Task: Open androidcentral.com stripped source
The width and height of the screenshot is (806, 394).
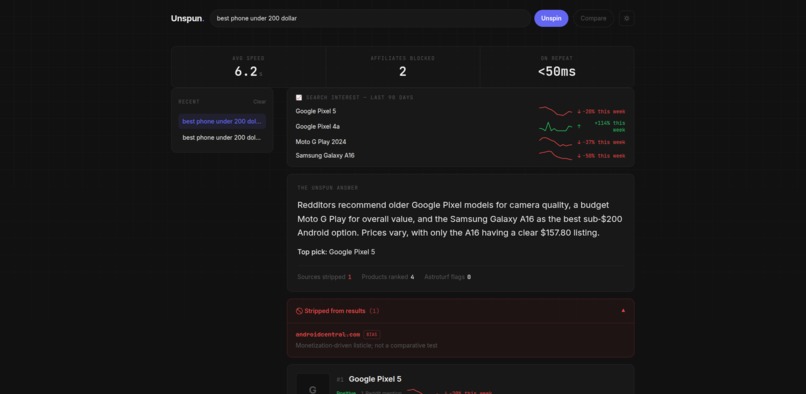Action: pyautogui.click(x=327, y=334)
